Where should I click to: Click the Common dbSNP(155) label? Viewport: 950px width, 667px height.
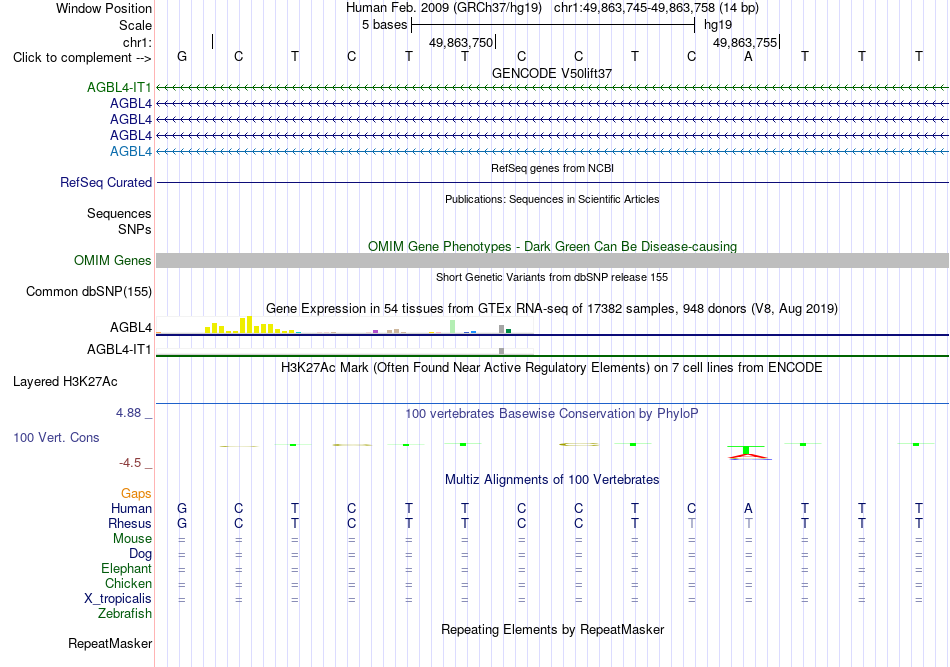[88, 291]
